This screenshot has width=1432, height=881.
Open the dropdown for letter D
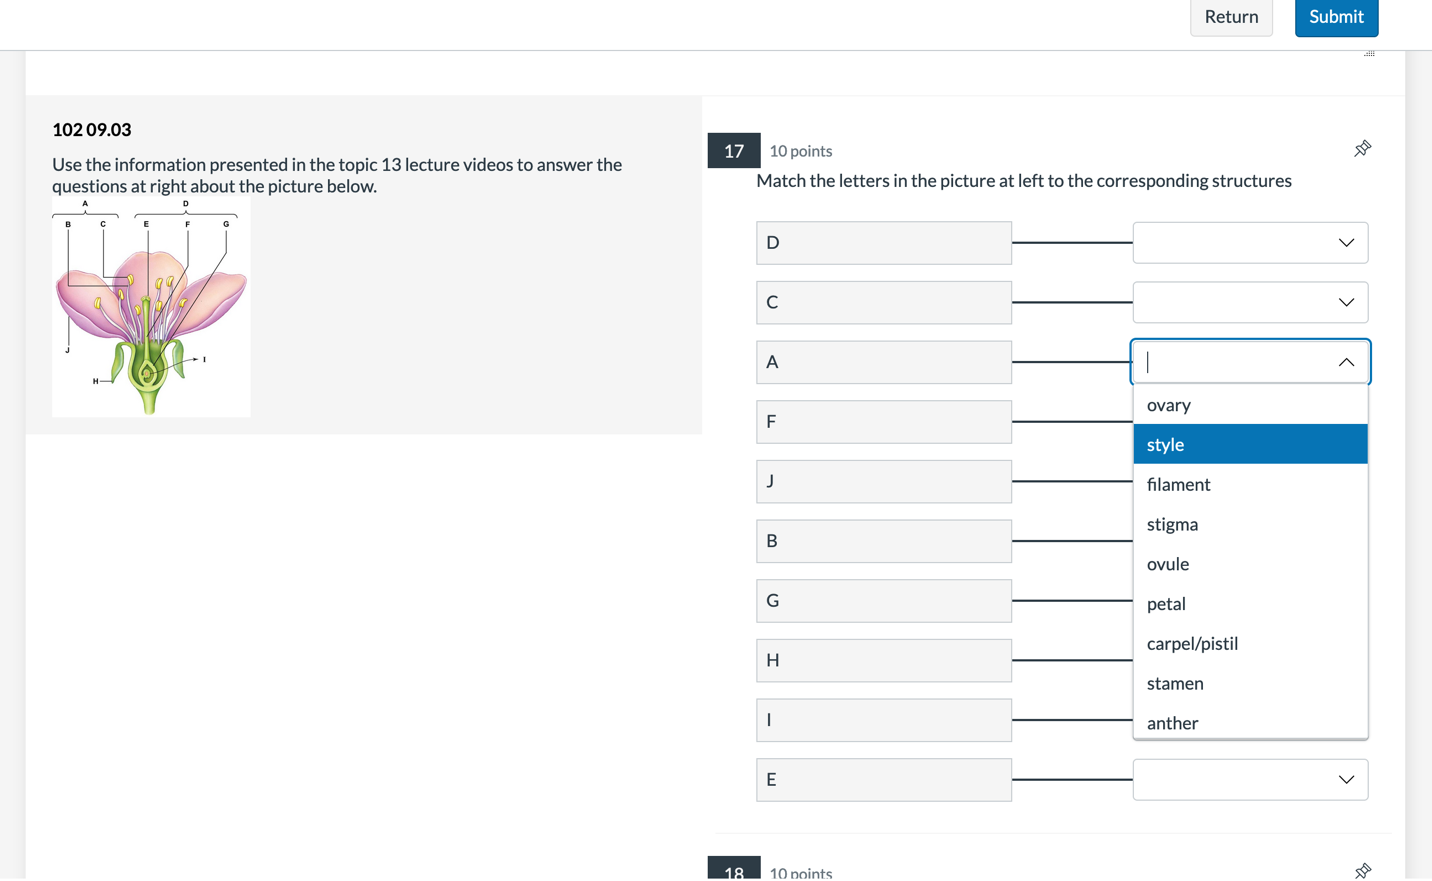[1250, 243]
